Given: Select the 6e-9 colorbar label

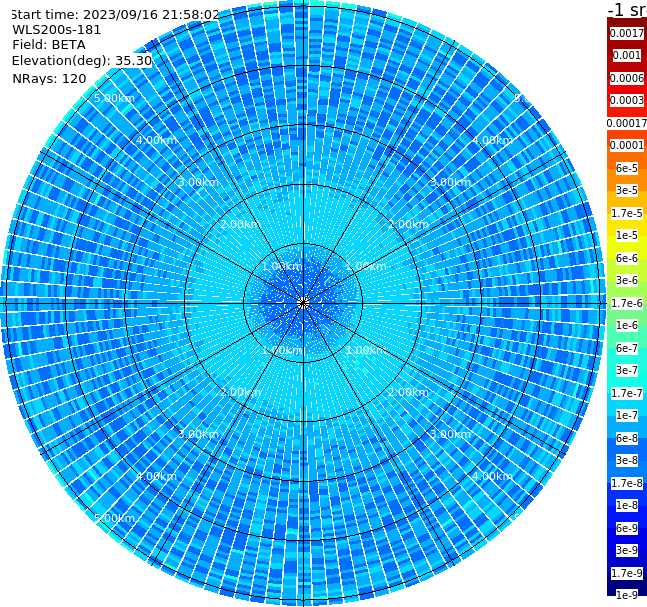Looking at the screenshot, I should (627, 528).
